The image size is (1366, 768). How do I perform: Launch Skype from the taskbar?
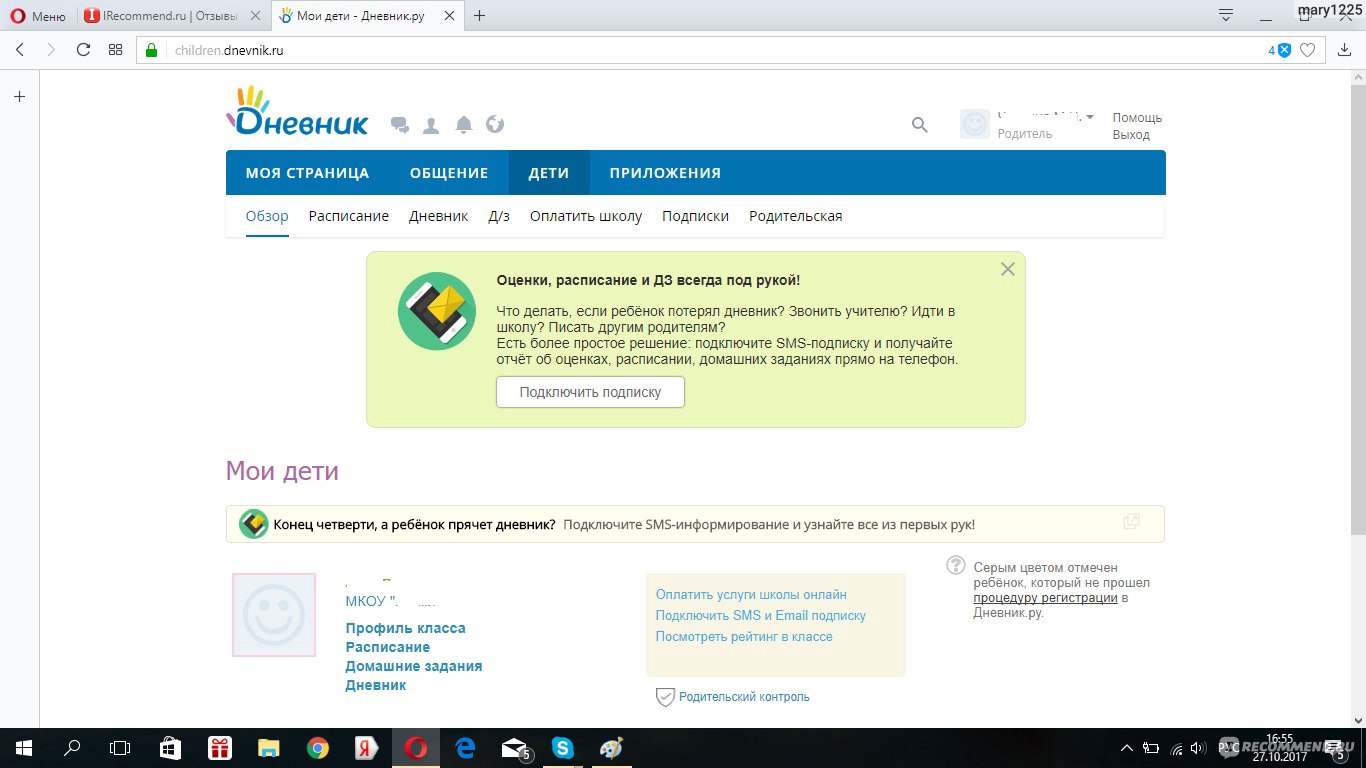[563, 748]
